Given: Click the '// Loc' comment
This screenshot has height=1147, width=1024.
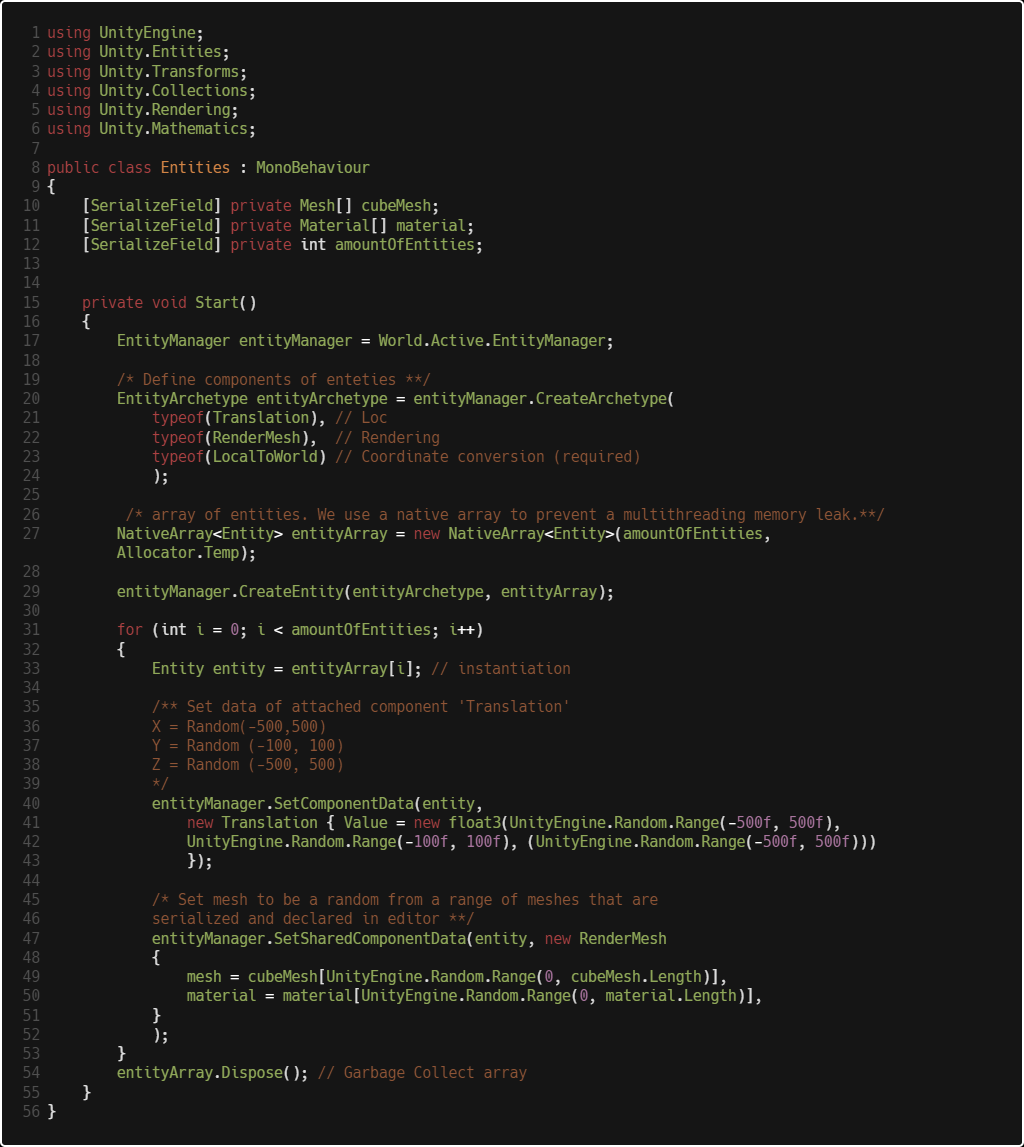Looking at the screenshot, I should (x=361, y=418).
